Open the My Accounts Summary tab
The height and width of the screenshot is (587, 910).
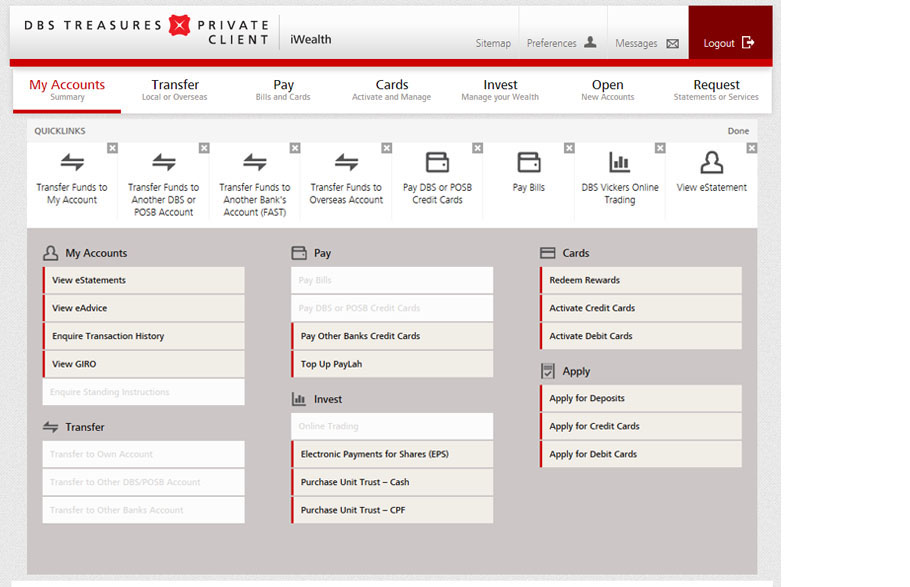tap(67, 90)
